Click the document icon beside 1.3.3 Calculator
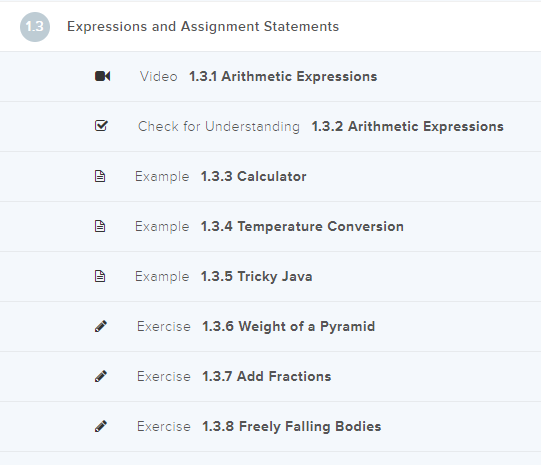The height and width of the screenshot is (465, 541). click(100, 176)
